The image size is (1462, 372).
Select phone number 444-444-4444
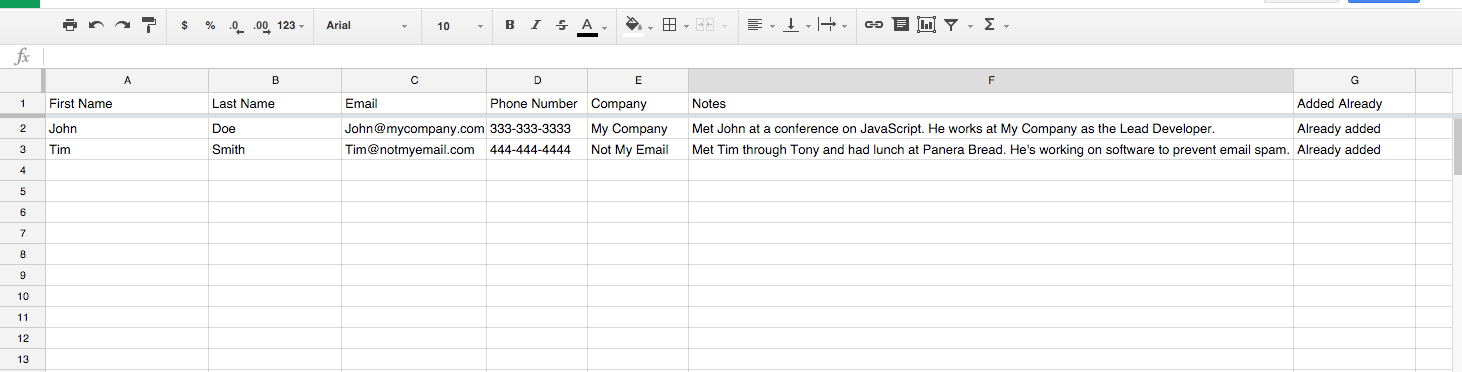point(537,150)
